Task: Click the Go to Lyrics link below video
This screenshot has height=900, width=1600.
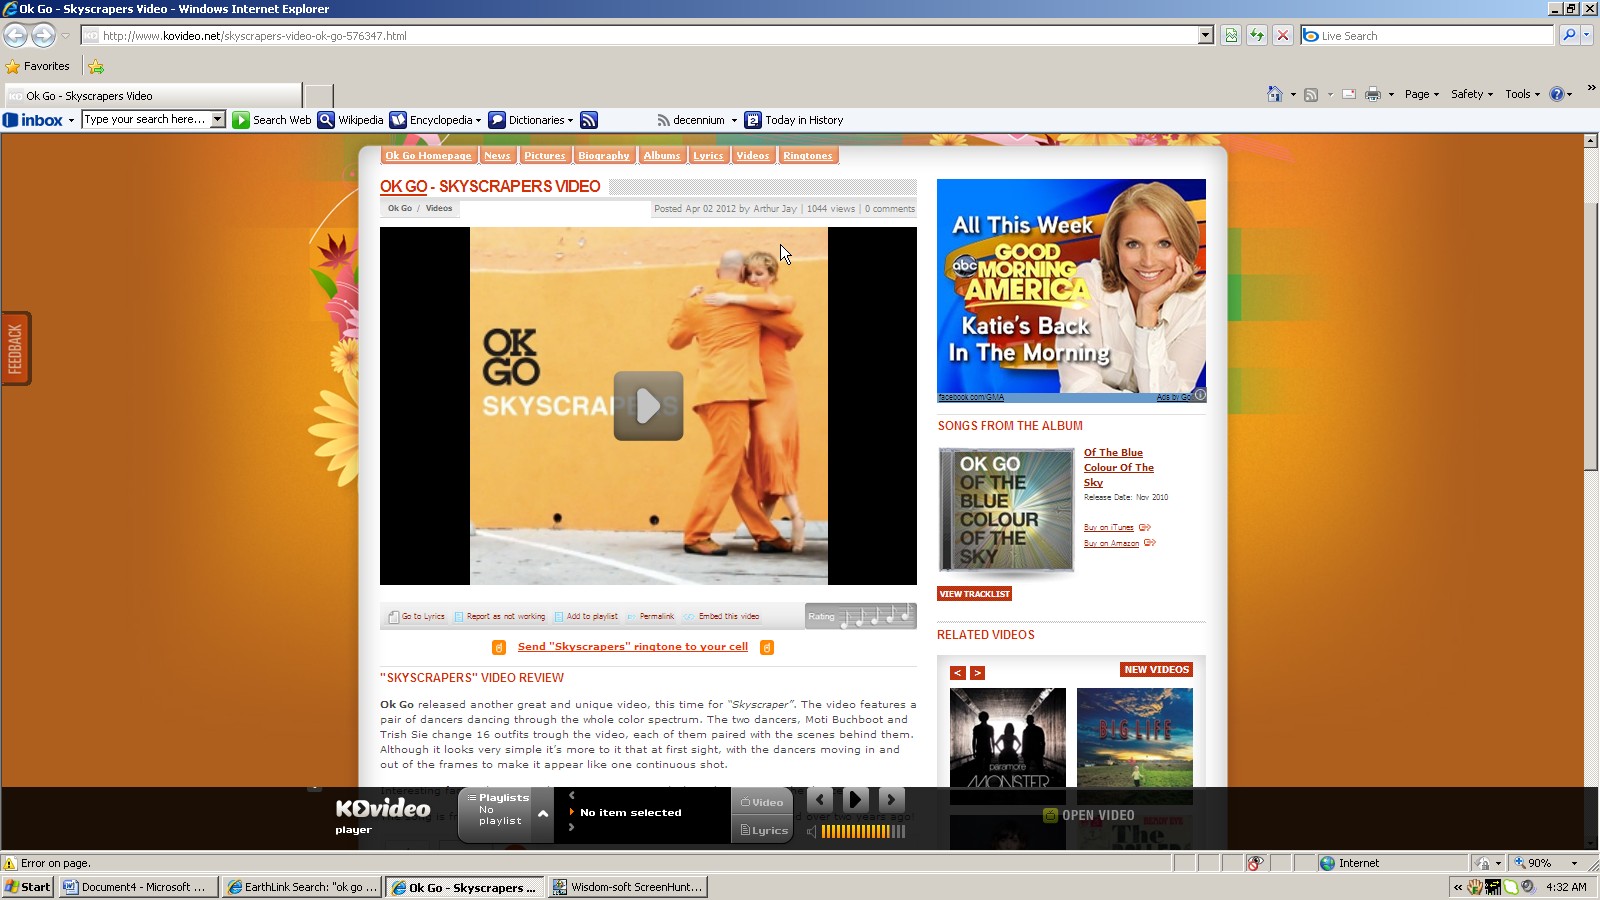Action: click(417, 617)
